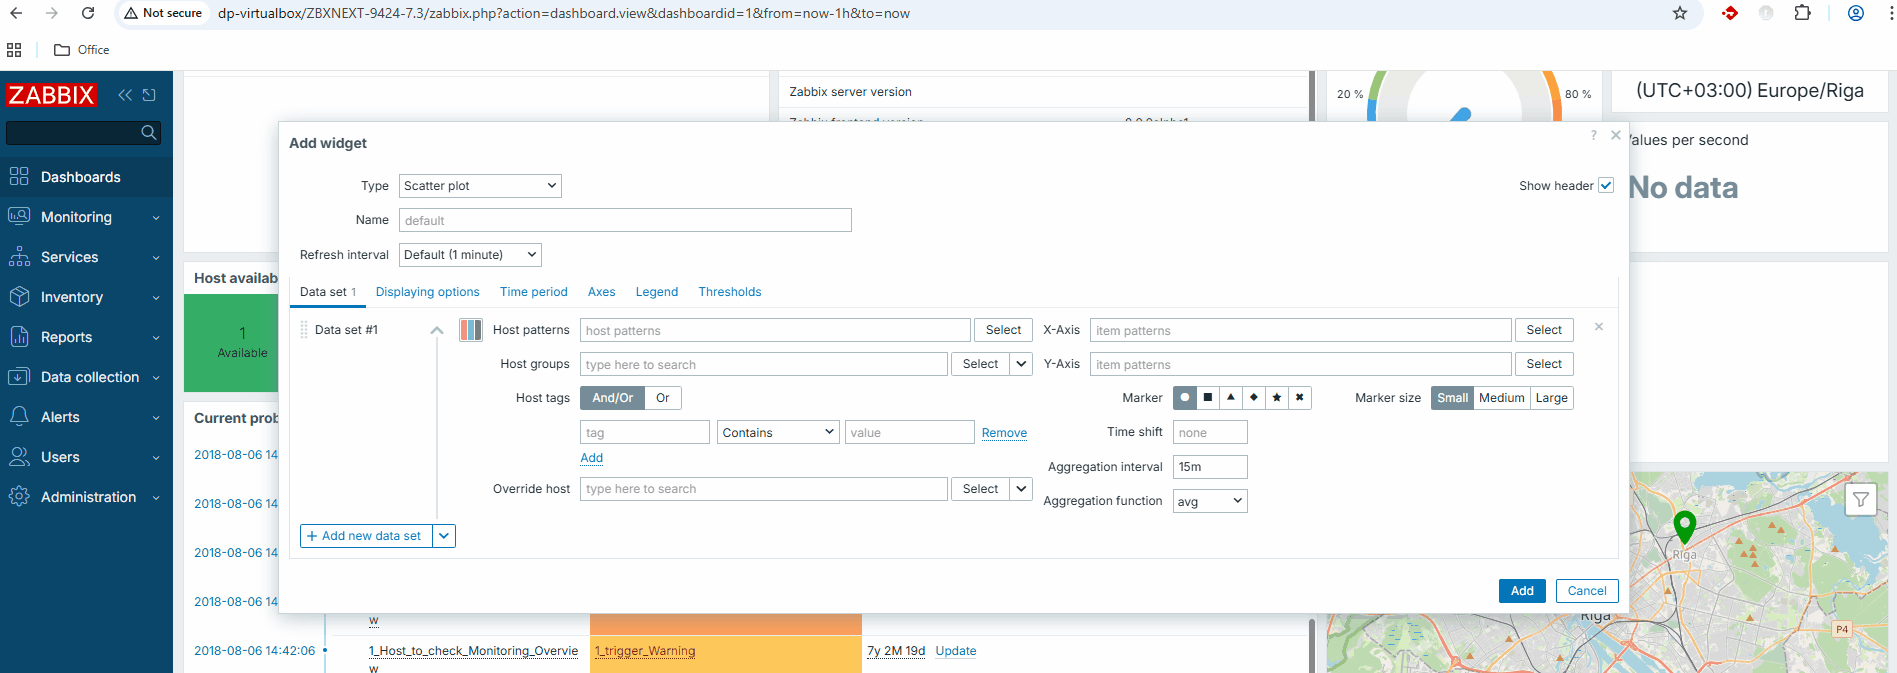Click the Remove tag link
Screen dimensions: 1897x673
pyautogui.click(x=1004, y=433)
